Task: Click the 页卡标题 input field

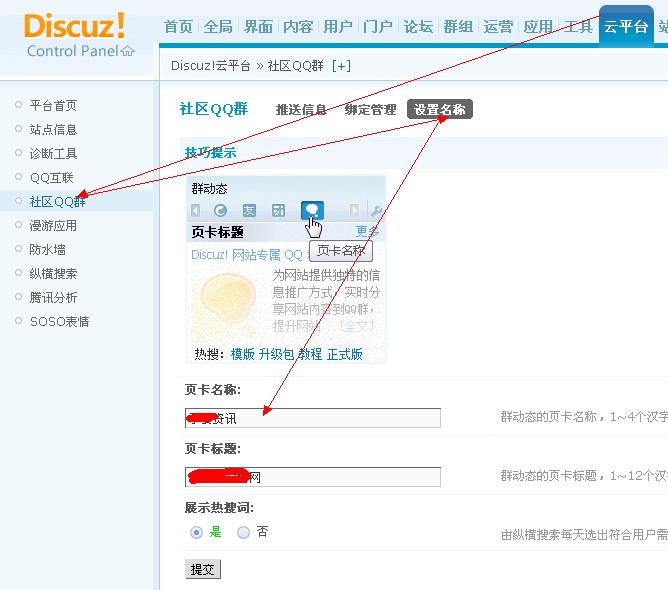Action: [x=313, y=477]
